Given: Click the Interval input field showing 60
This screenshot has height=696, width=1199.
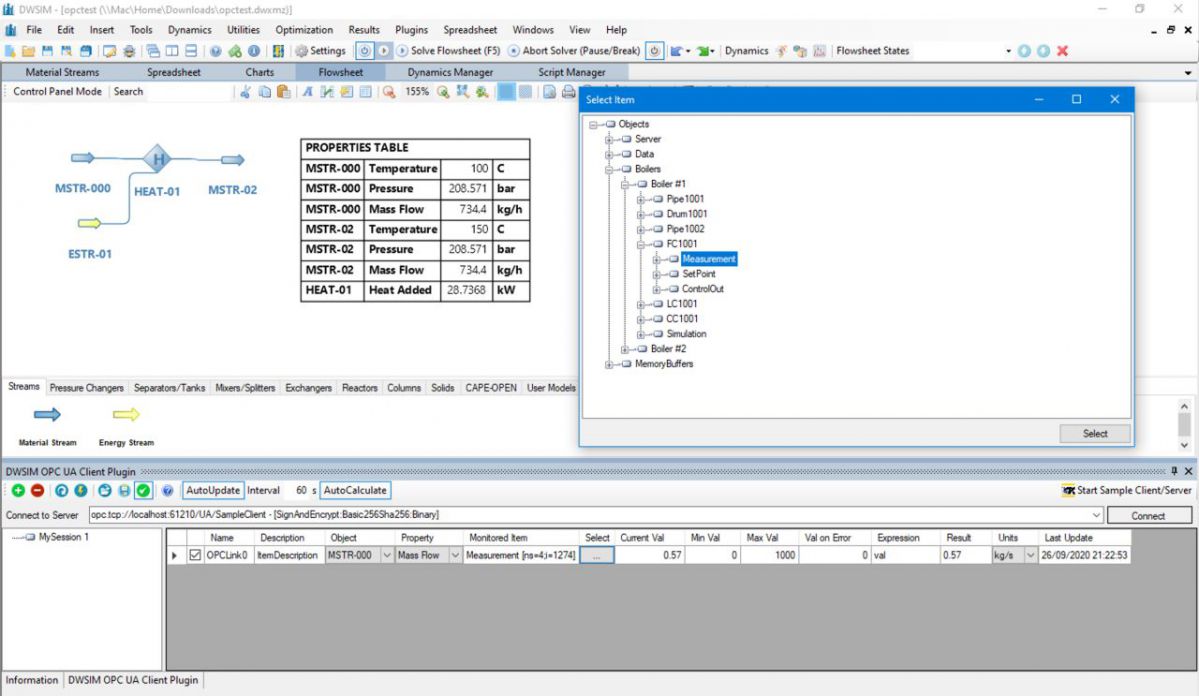Looking at the screenshot, I should [299, 490].
